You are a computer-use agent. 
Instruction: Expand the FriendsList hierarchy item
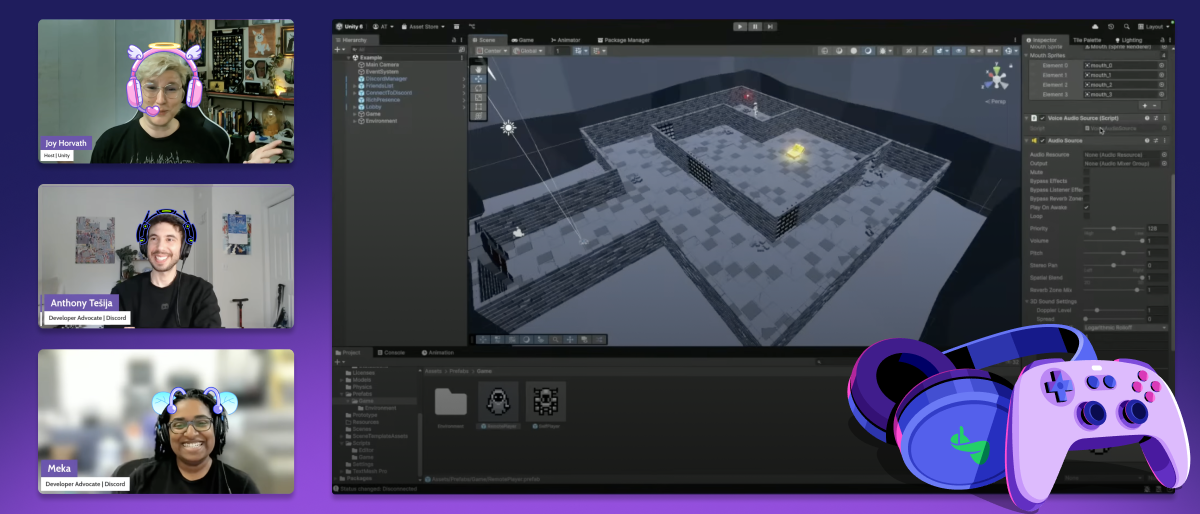point(354,86)
